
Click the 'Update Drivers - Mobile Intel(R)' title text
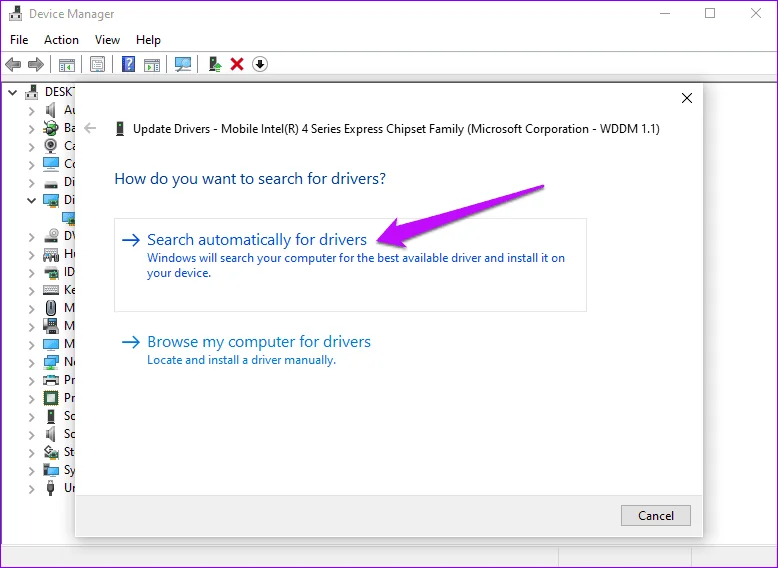pos(396,129)
